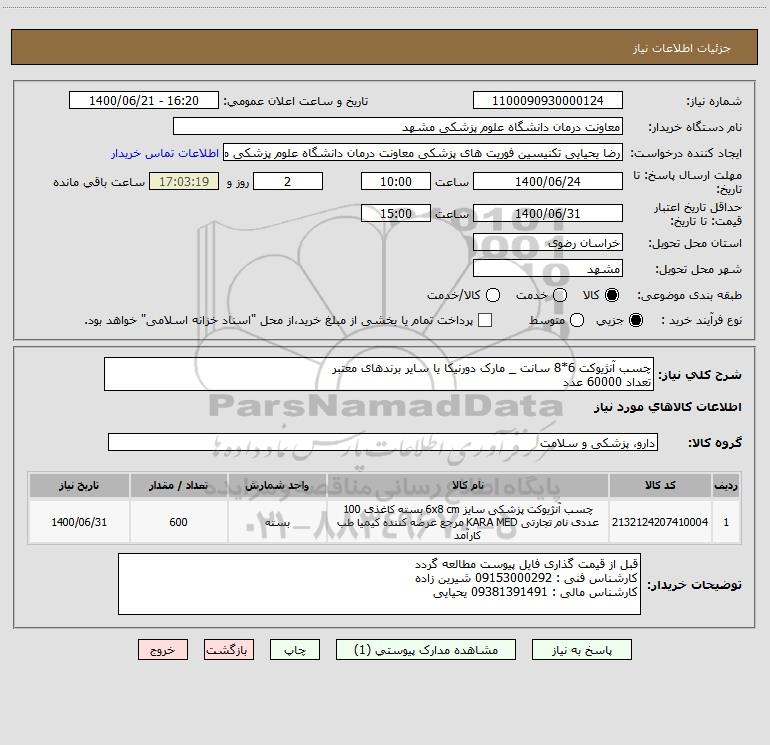Click the delivery province field خراسان رضوی
The width and height of the screenshot is (770, 745).
point(548,242)
